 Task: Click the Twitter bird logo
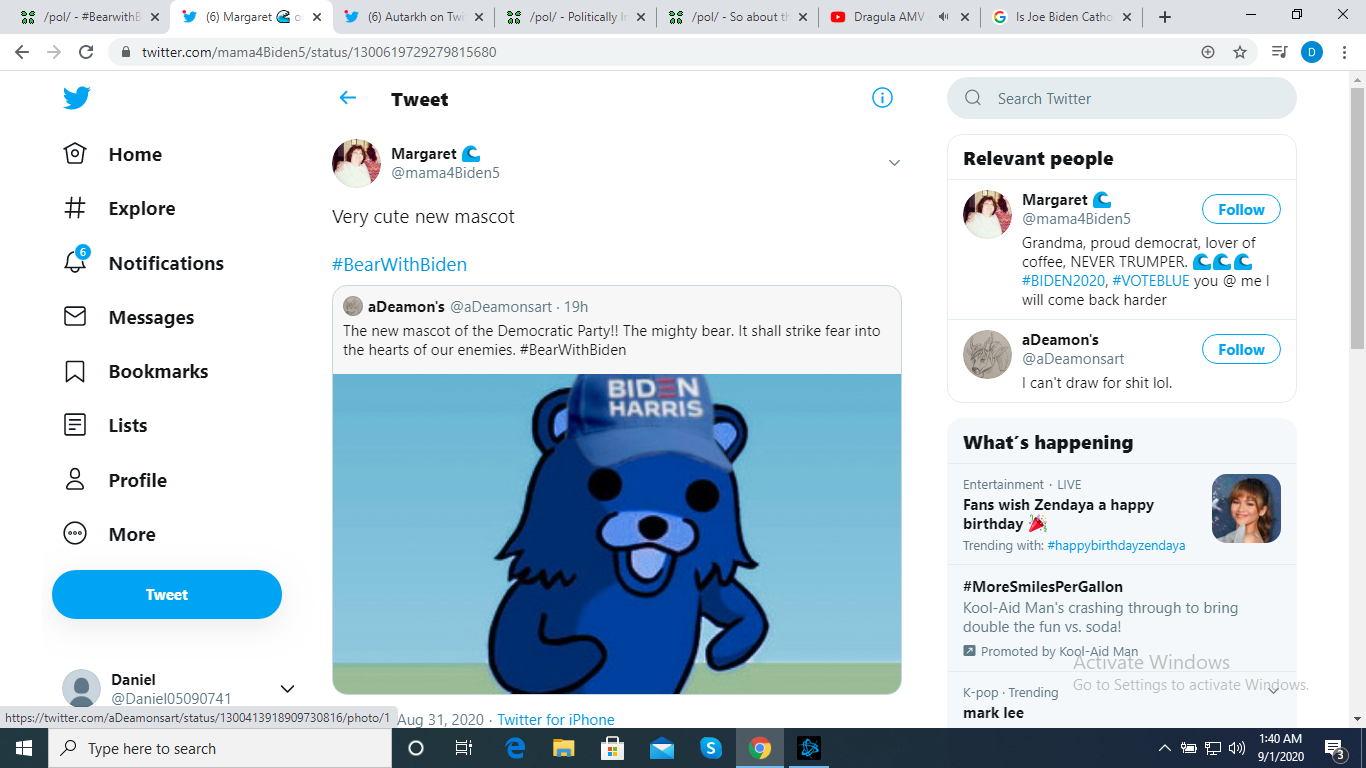[x=77, y=98]
